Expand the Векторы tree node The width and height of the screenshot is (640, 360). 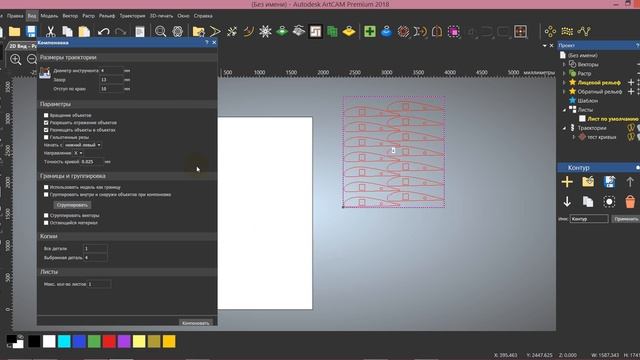(564, 64)
